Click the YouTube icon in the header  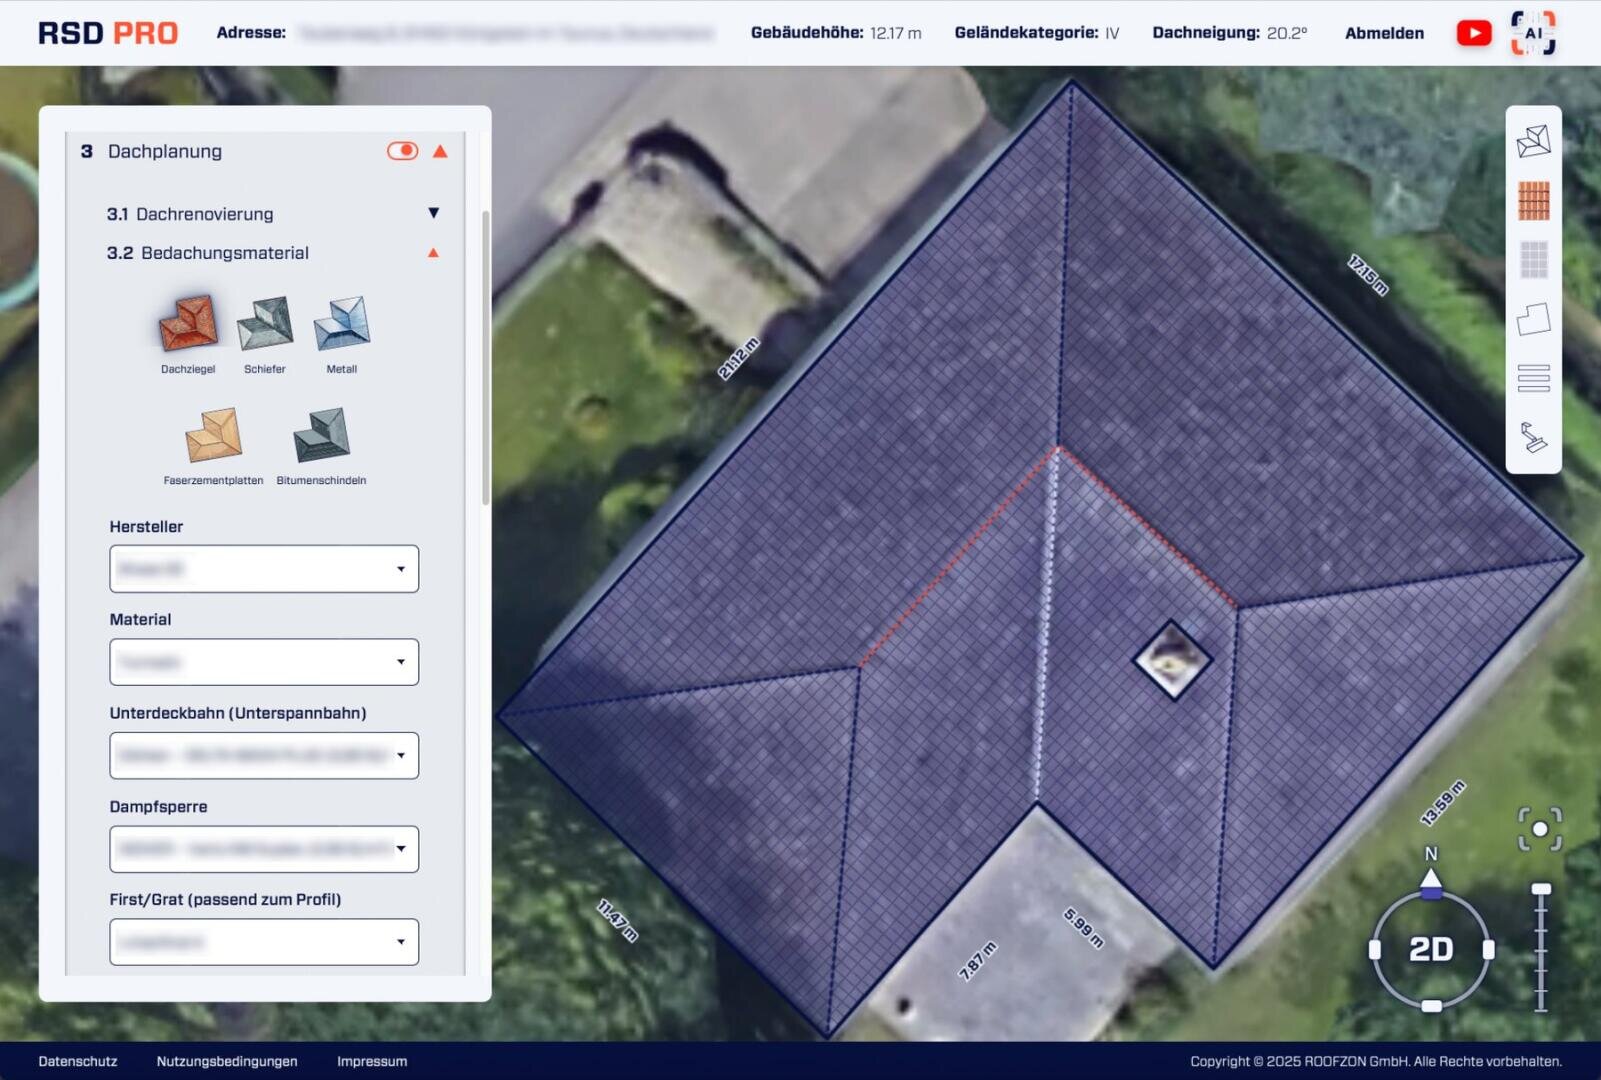[1474, 32]
